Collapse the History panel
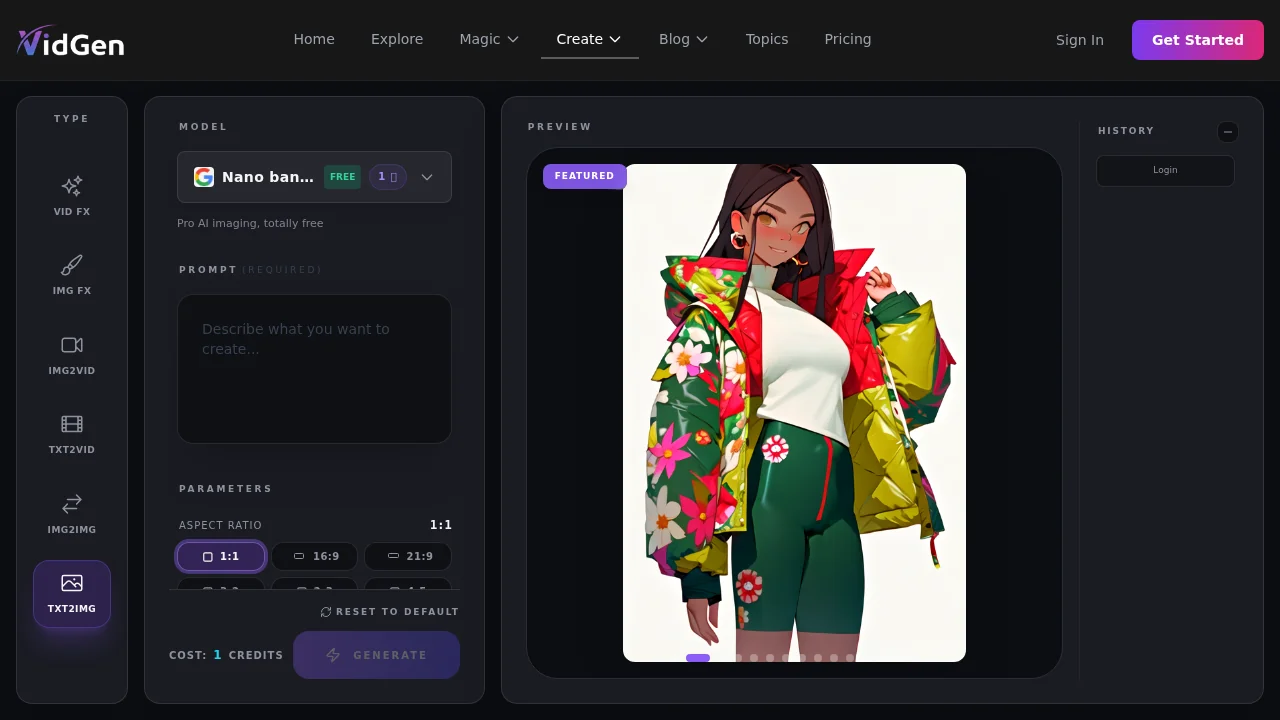This screenshot has height=720, width=1280. (1228, 131)
